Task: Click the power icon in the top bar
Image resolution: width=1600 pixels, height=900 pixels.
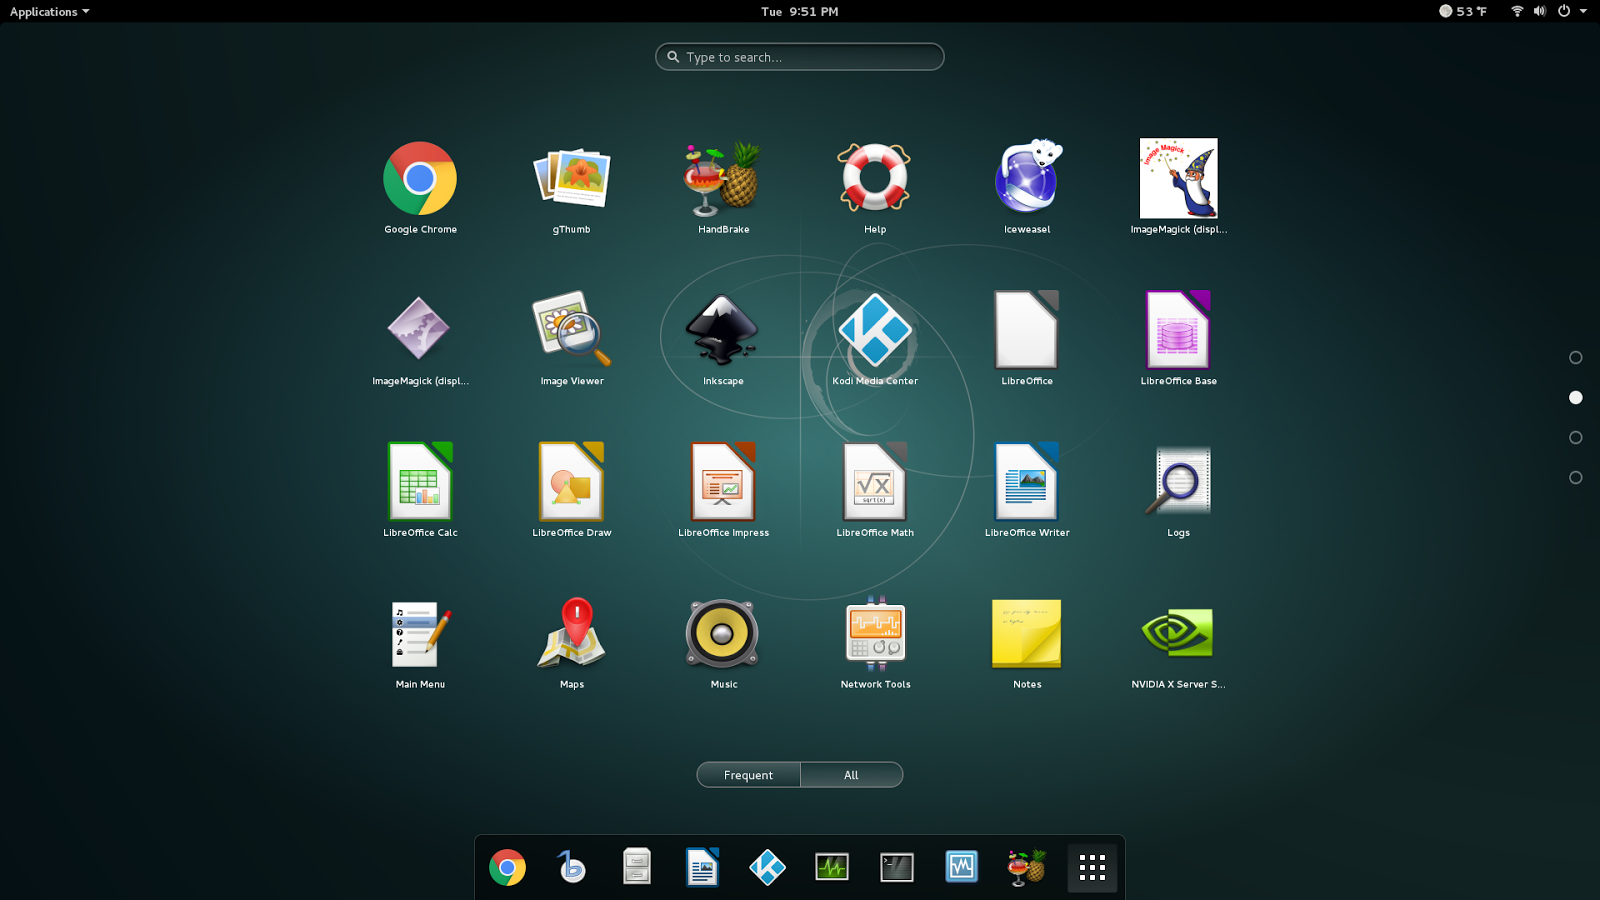Action: (1564, 12)
